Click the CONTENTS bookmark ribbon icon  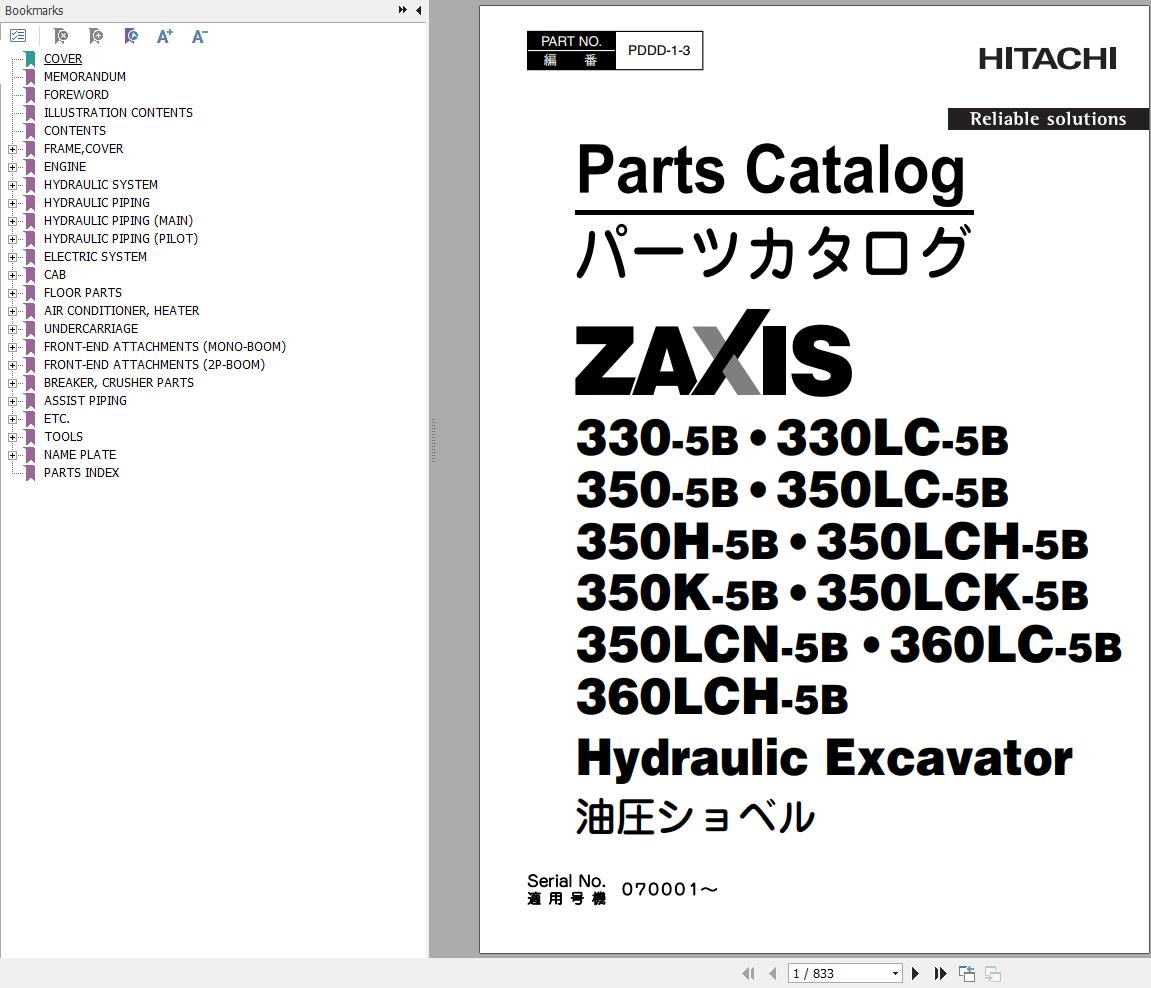tap(30, 131)
